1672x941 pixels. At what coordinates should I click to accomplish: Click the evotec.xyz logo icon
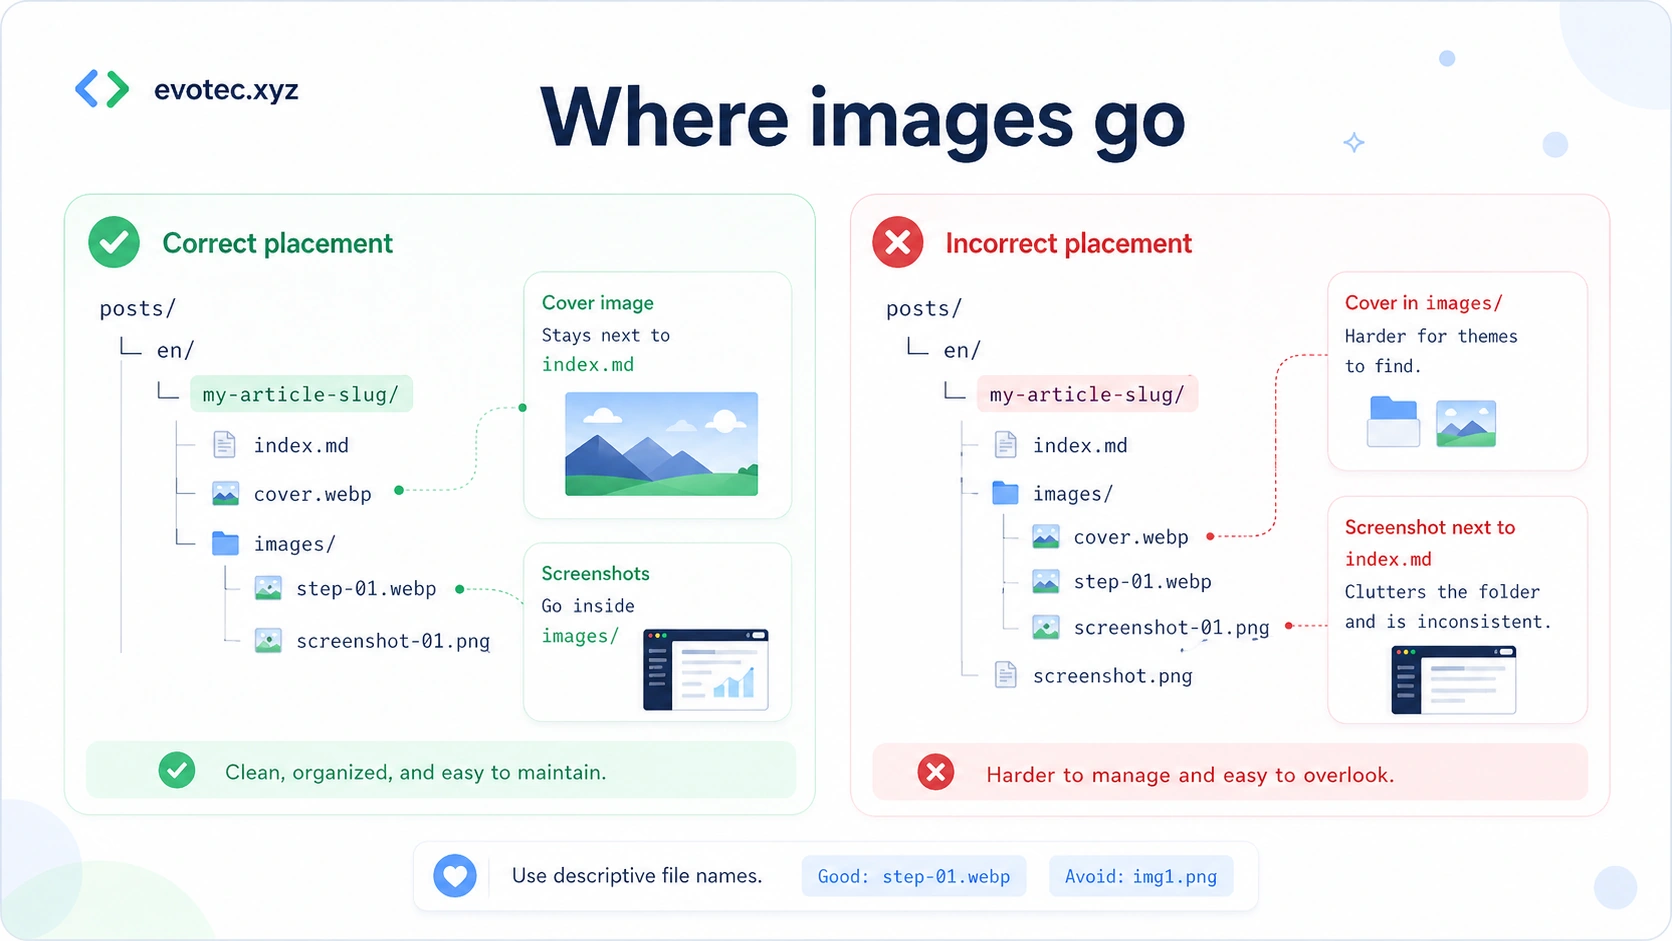pyautogui.click(x=100, y=89)
